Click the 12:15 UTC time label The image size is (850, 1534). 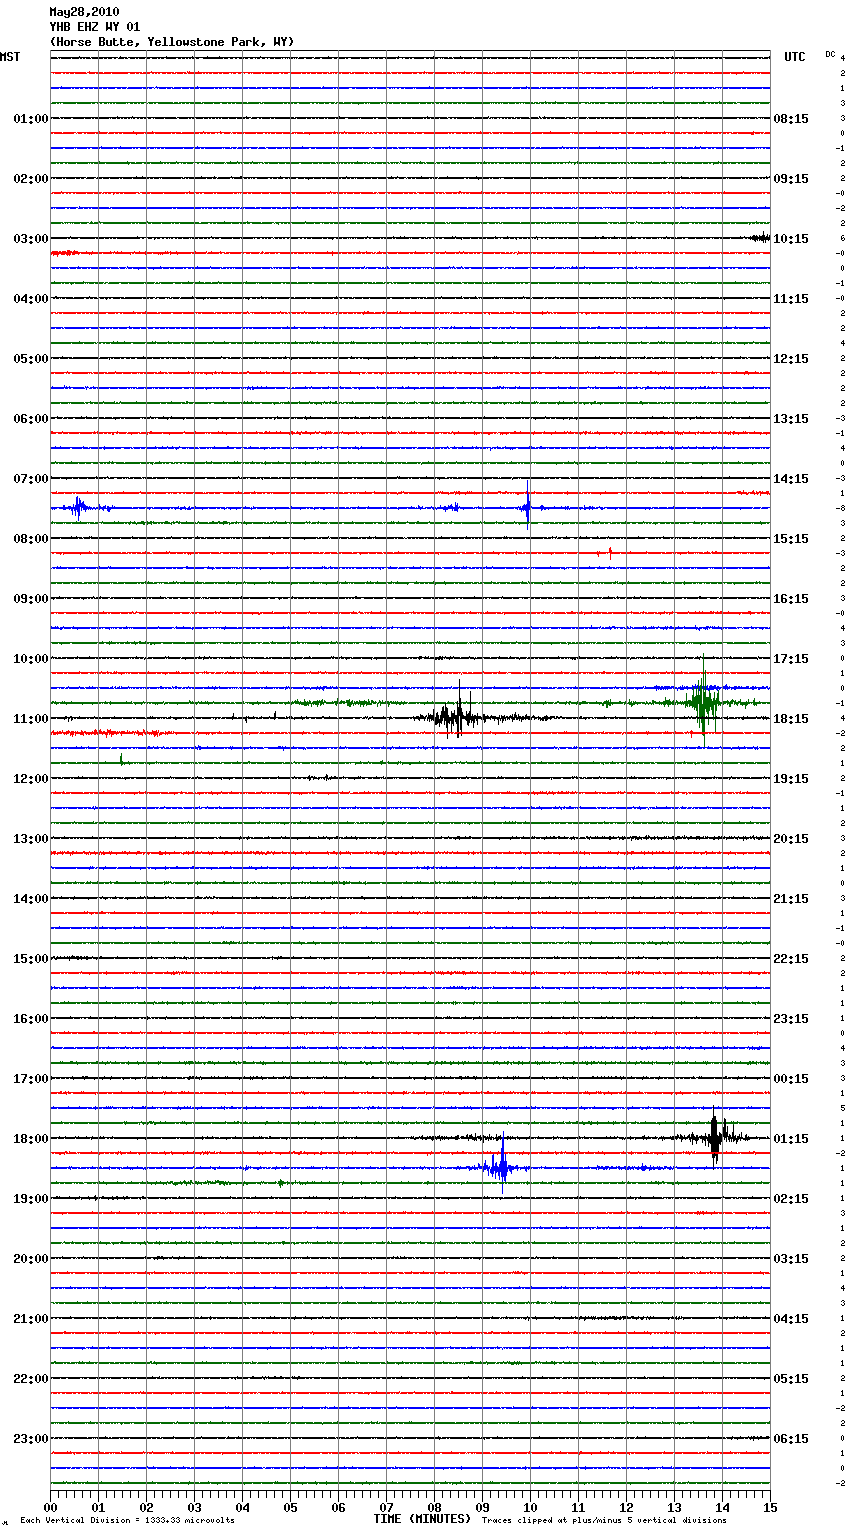point(791,359)
